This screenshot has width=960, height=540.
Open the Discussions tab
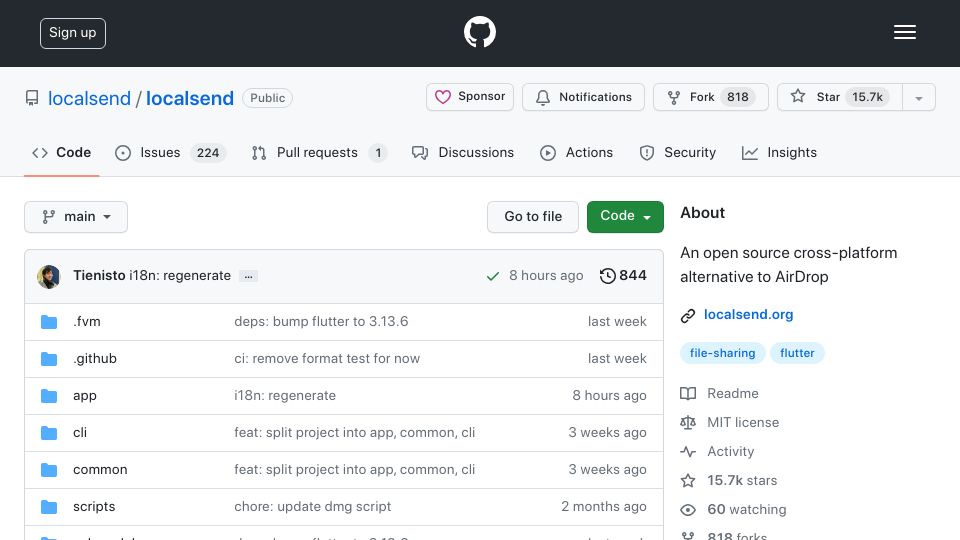(x=462, y=152)
